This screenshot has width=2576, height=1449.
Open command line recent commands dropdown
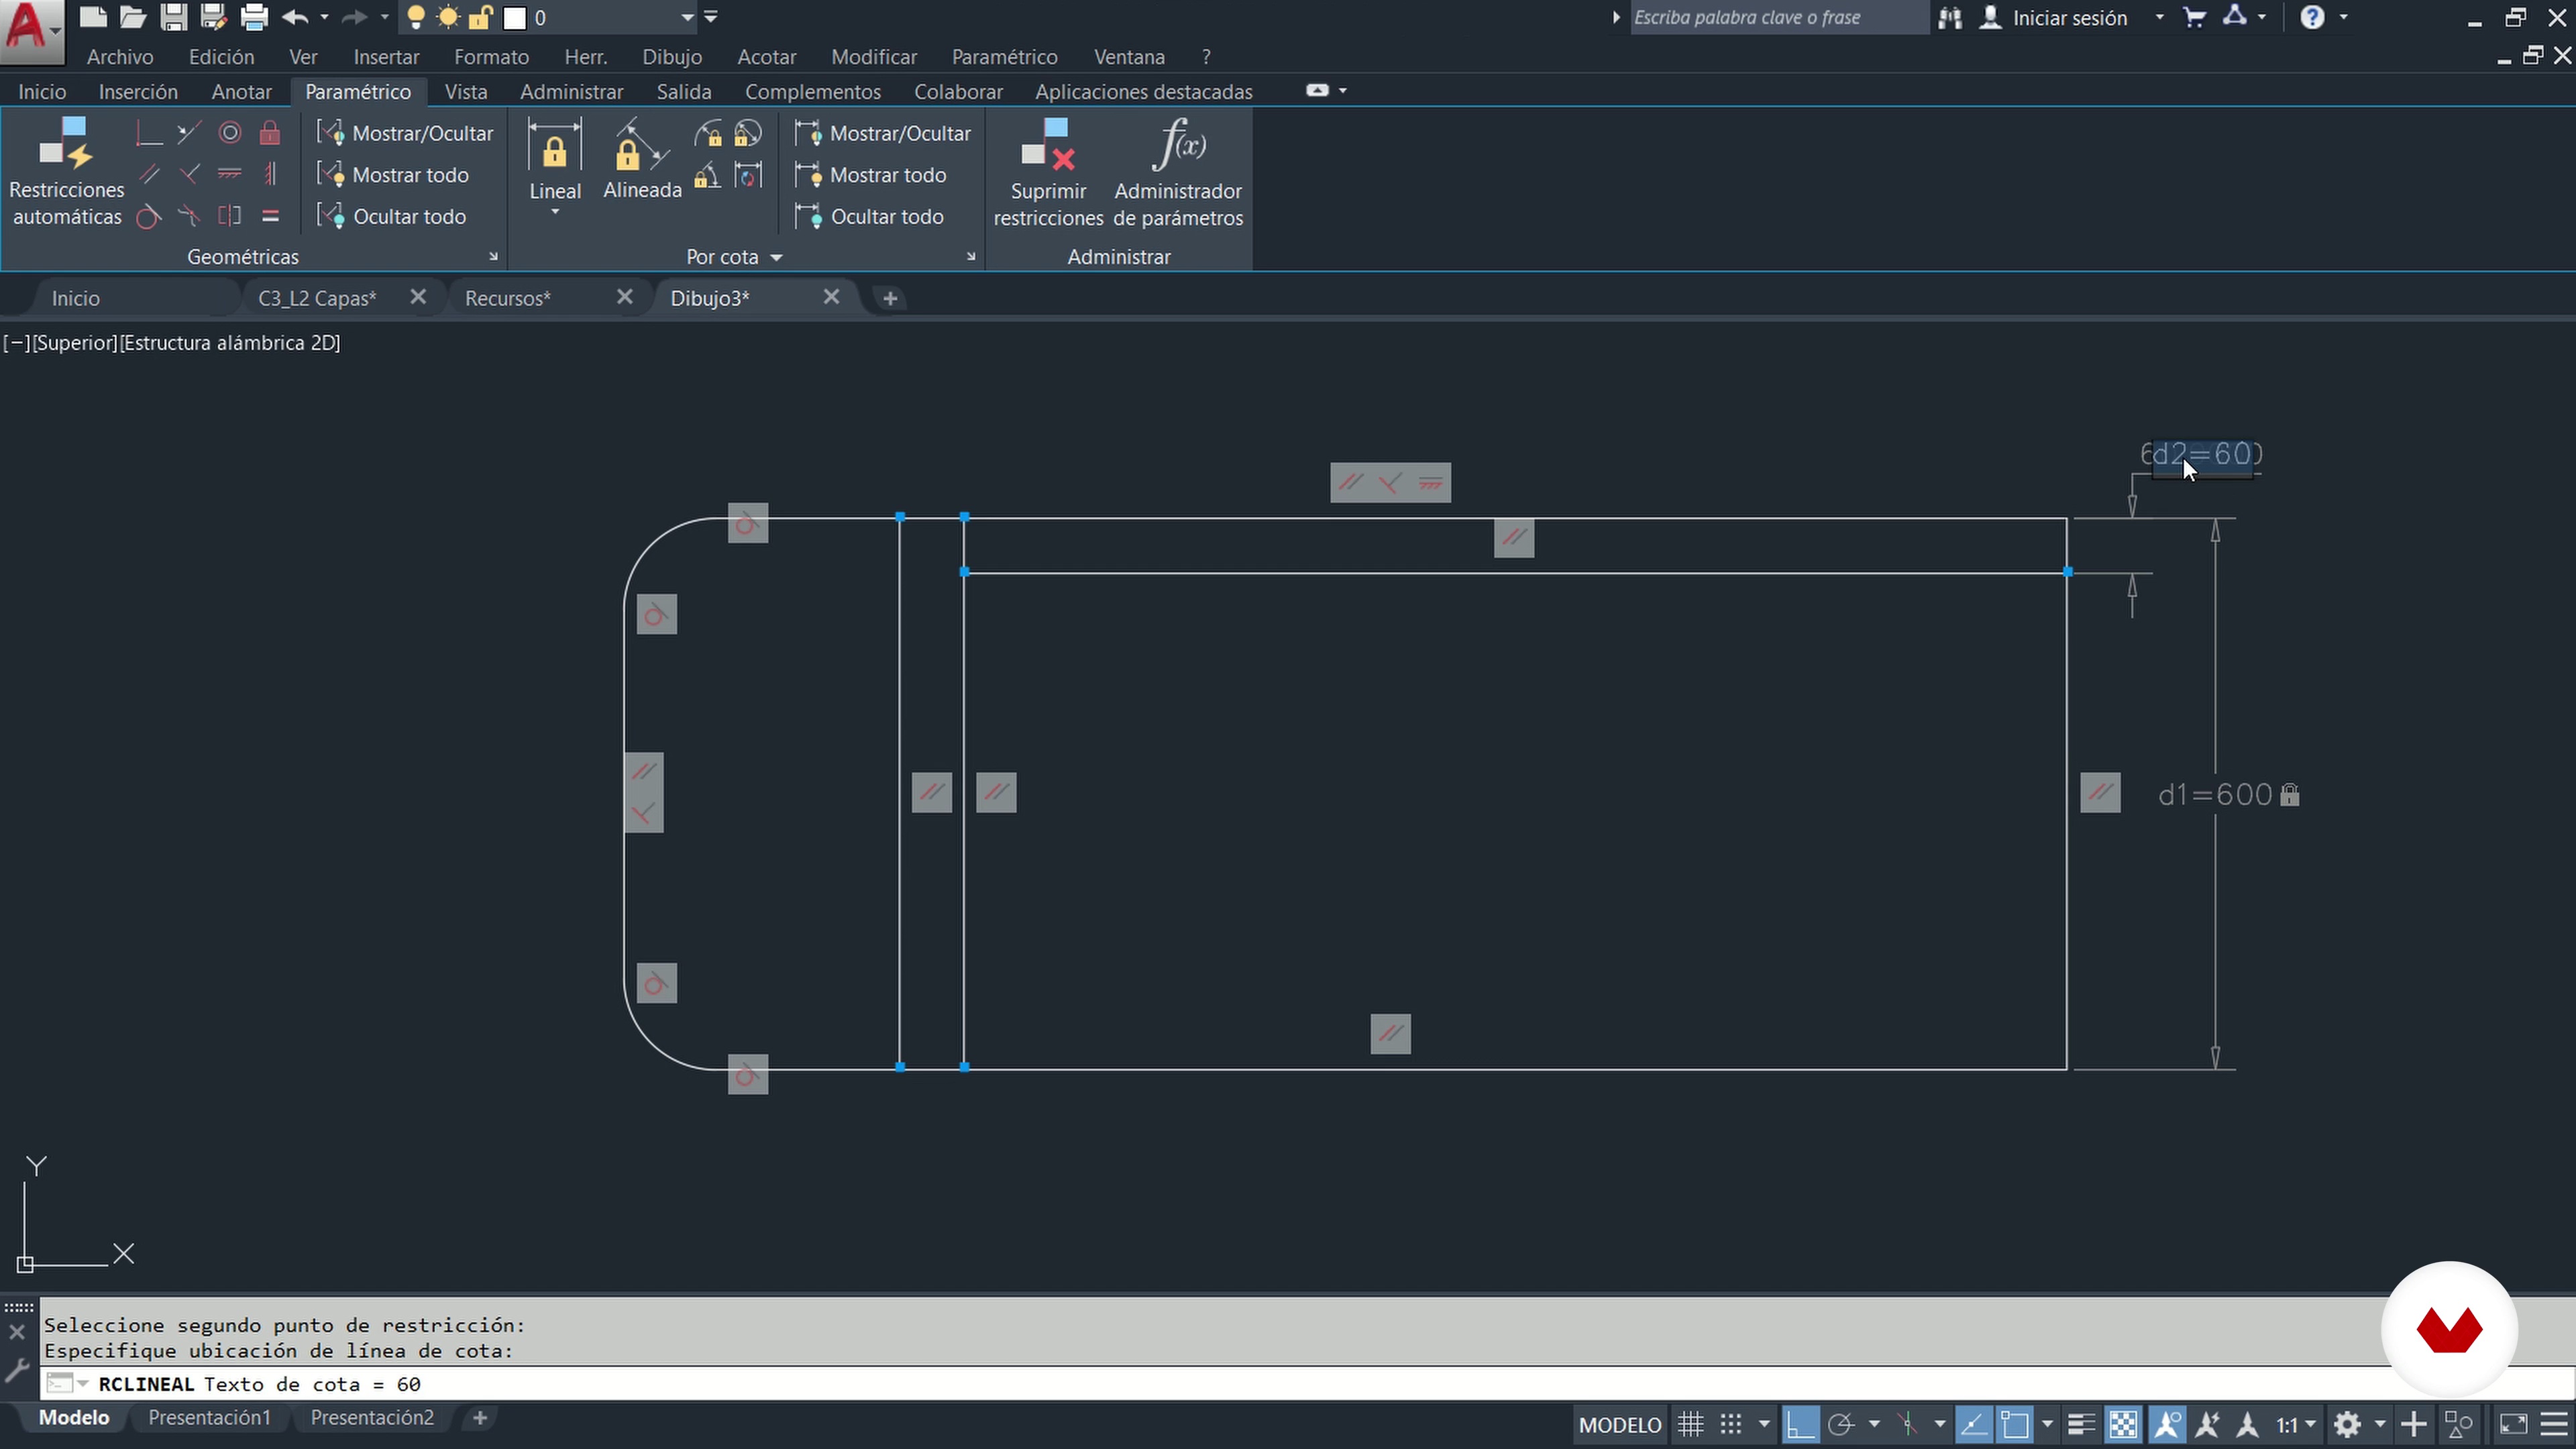(x=69, y=1384)
